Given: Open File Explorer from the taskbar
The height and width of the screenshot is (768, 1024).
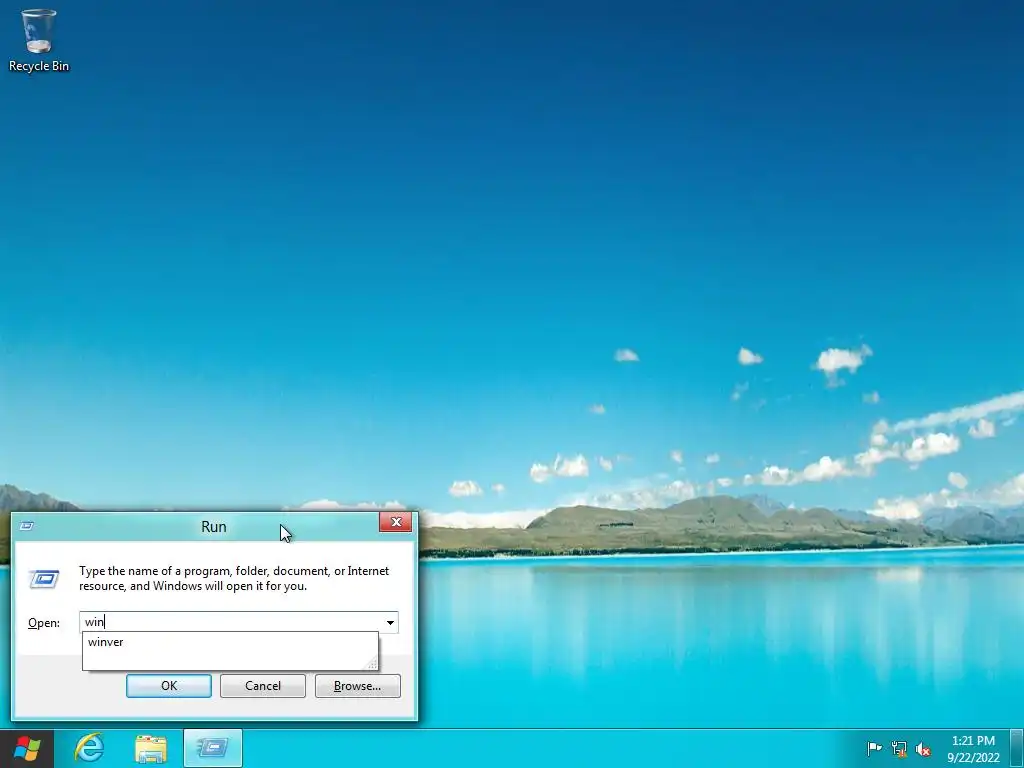Looking at the screenshot, I should 151,748.
